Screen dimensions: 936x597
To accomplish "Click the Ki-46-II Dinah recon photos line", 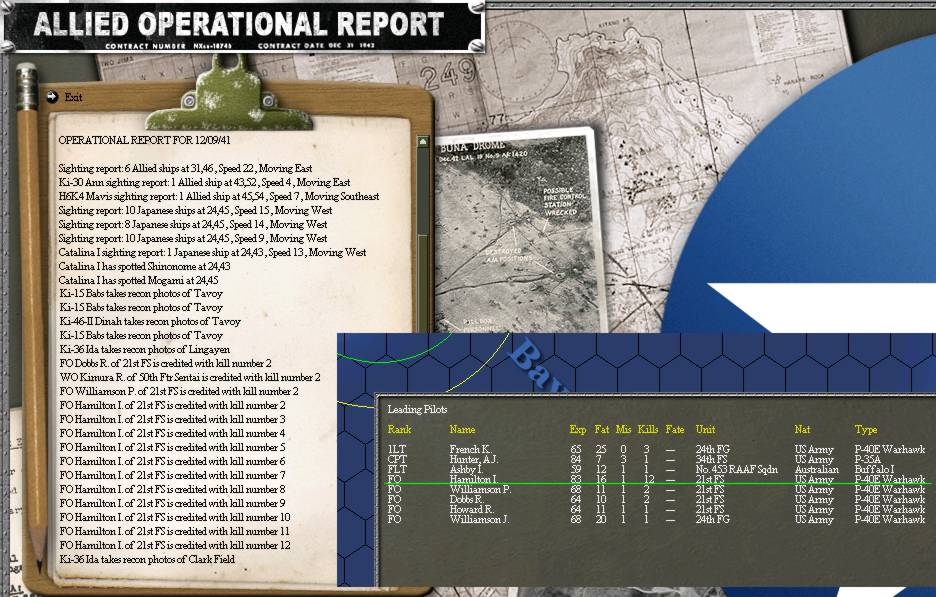I will click(x=150, y=322).
